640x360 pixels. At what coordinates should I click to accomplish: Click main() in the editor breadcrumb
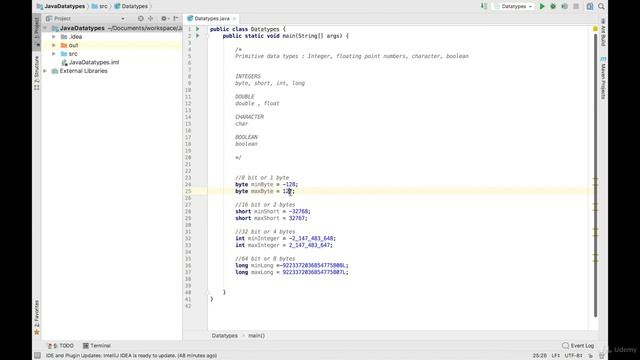point(256,336)
